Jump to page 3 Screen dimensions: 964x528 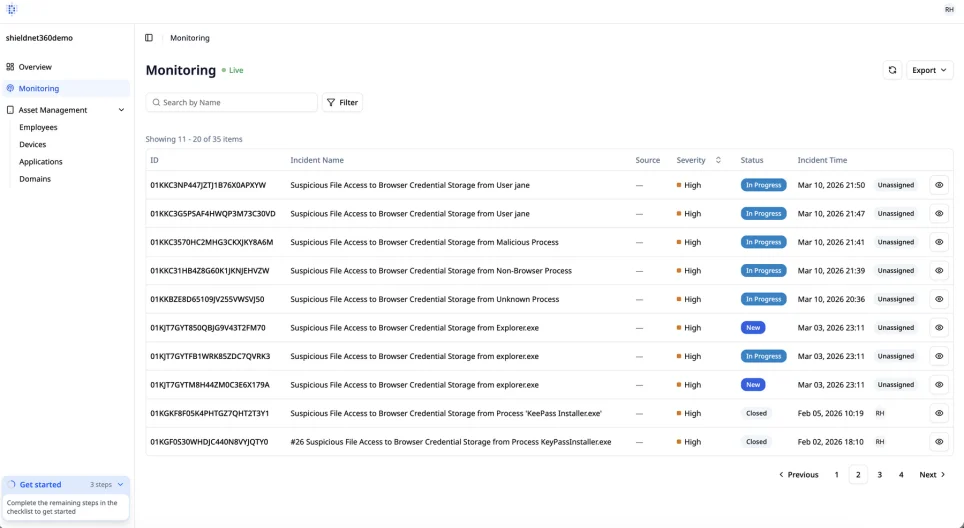point(879,475)
